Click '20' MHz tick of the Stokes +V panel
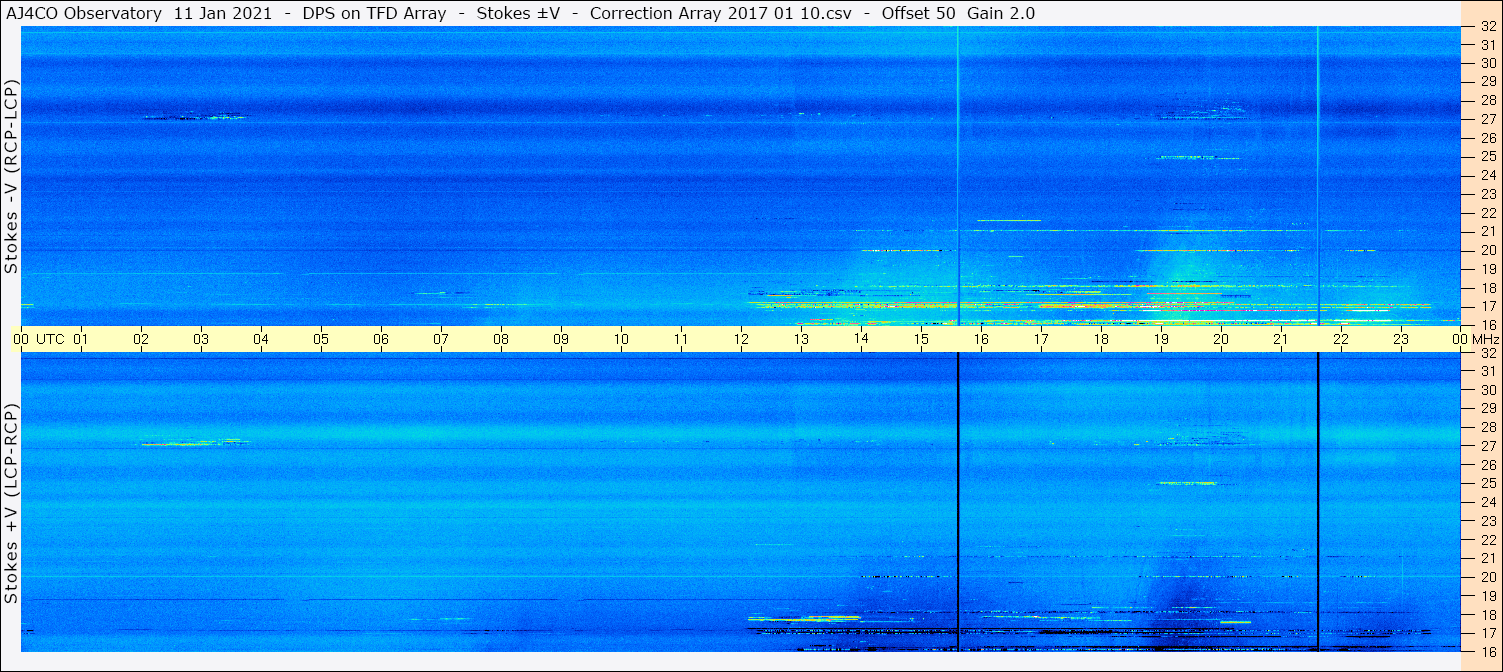Screen dimensions: 1503x672 click(x=1487, y=577)
